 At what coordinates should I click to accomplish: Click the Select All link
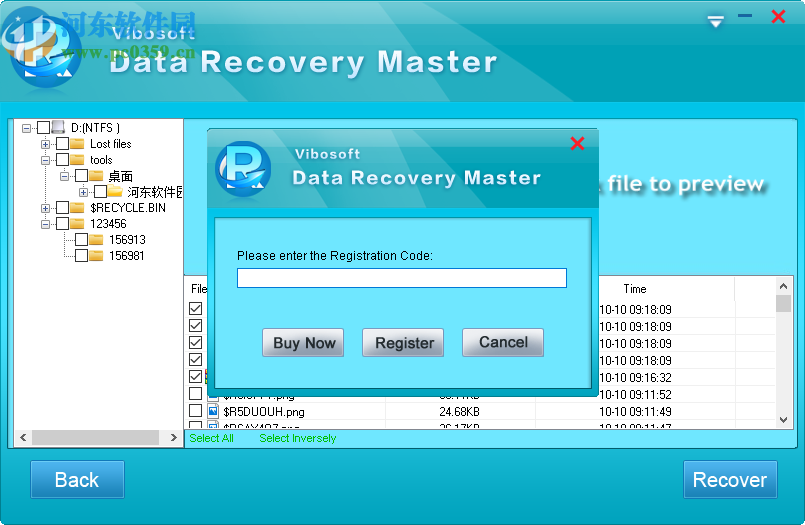[211, 438]
